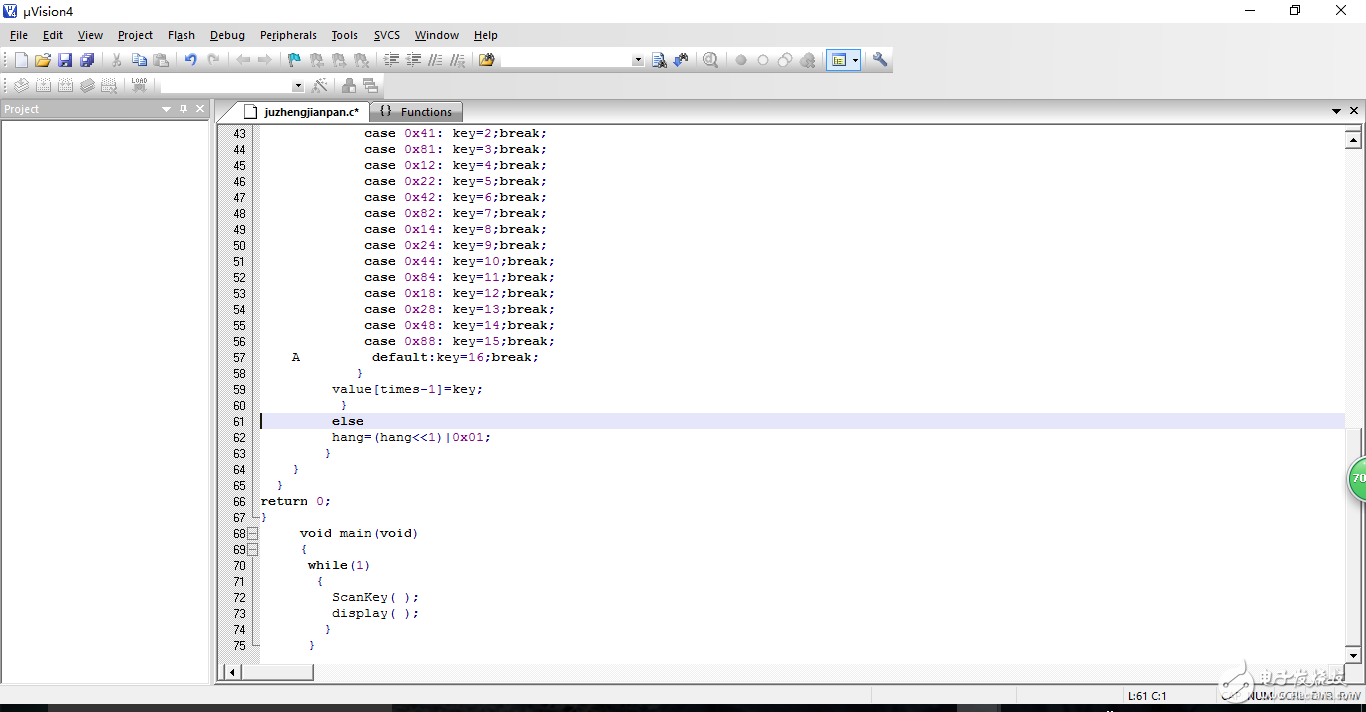The width and height of the screenshot is (1366, 712).
Task: Click the Undo arrow icon
Action: (x=190, y=60)
